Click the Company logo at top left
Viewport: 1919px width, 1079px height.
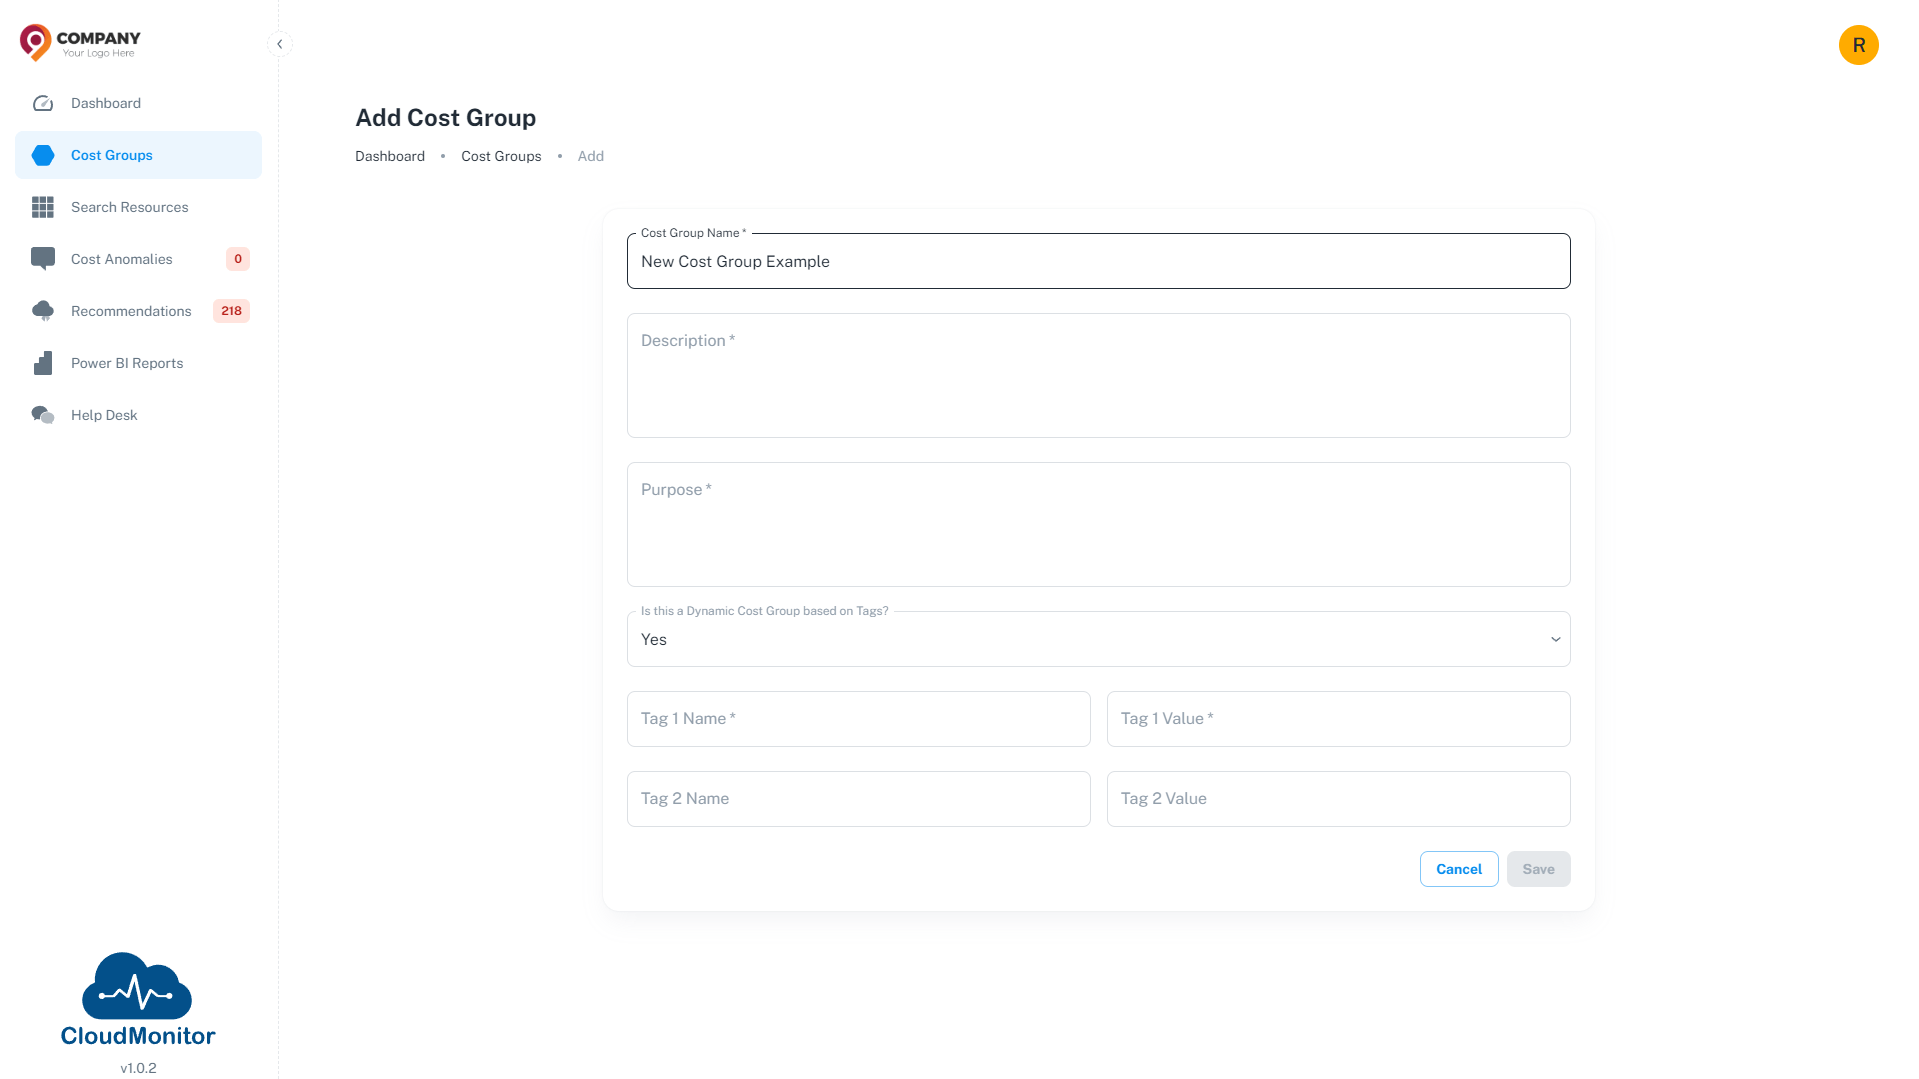pos(78,42)
